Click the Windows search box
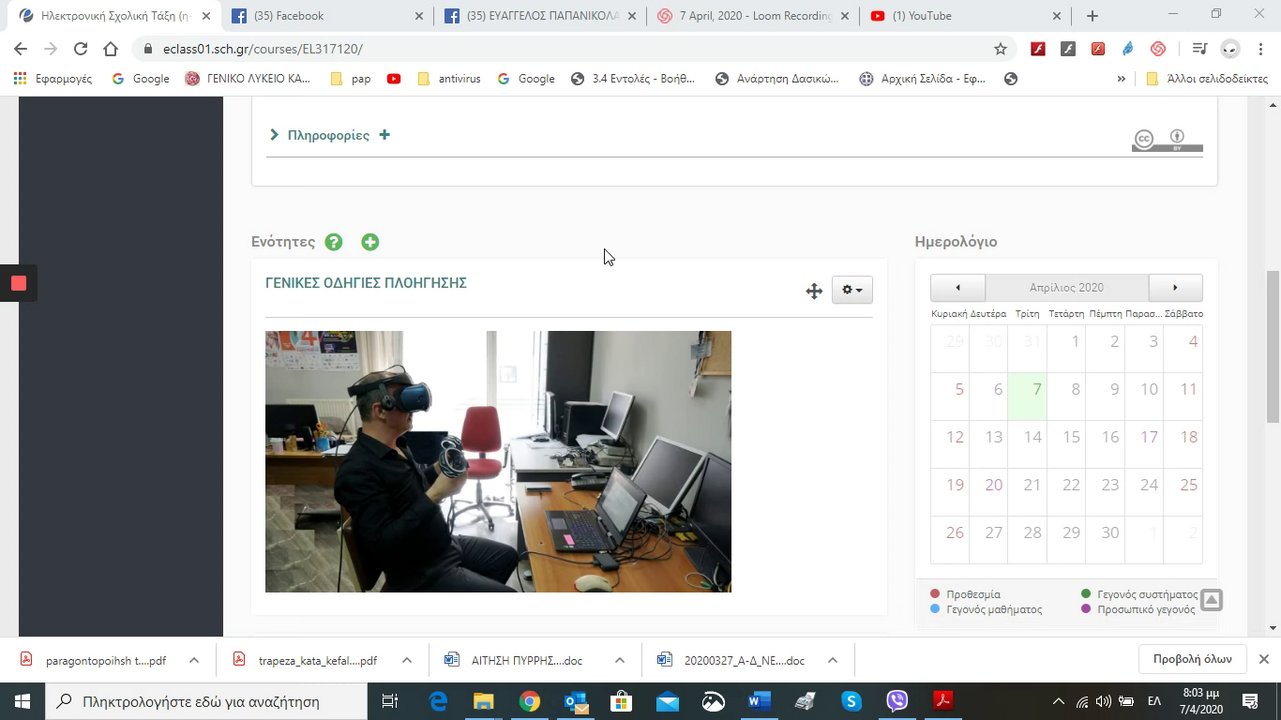Screen dimensions: 1281x720 207,701
